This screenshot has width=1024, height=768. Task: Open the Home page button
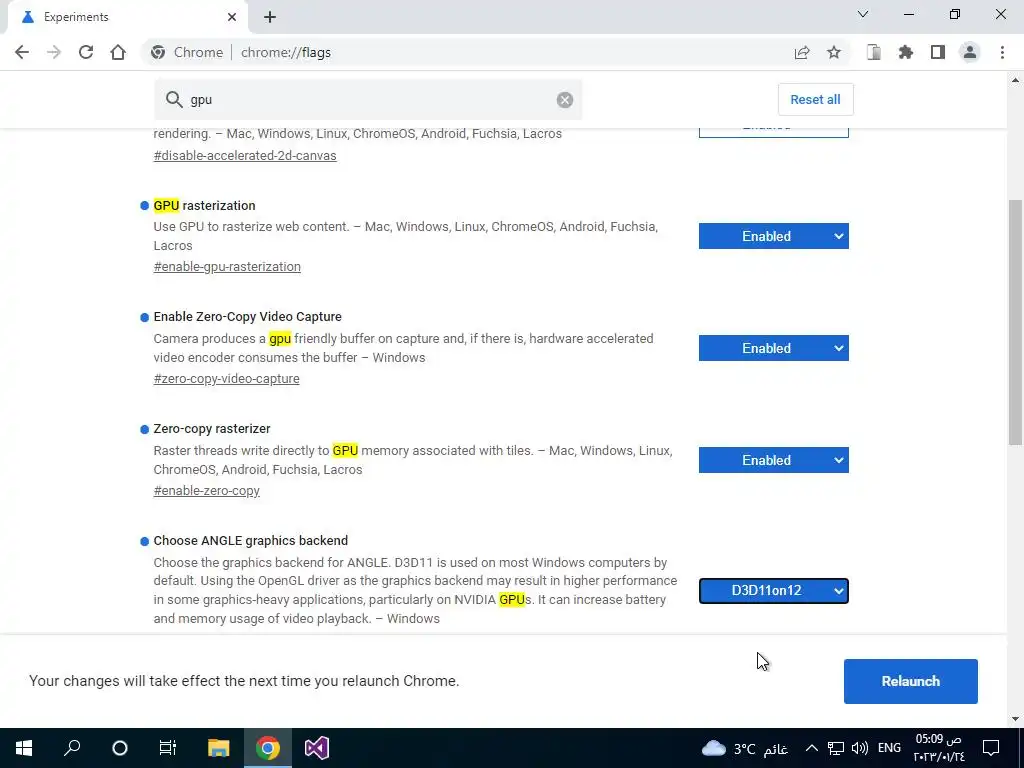(118, 52)
